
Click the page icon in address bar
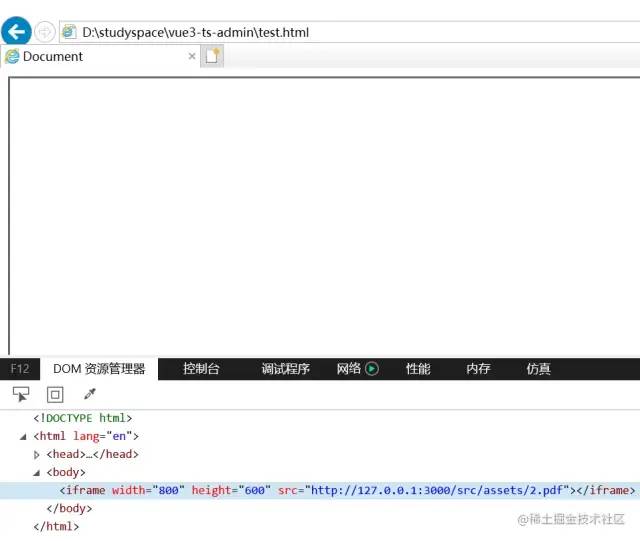[69, 31]
